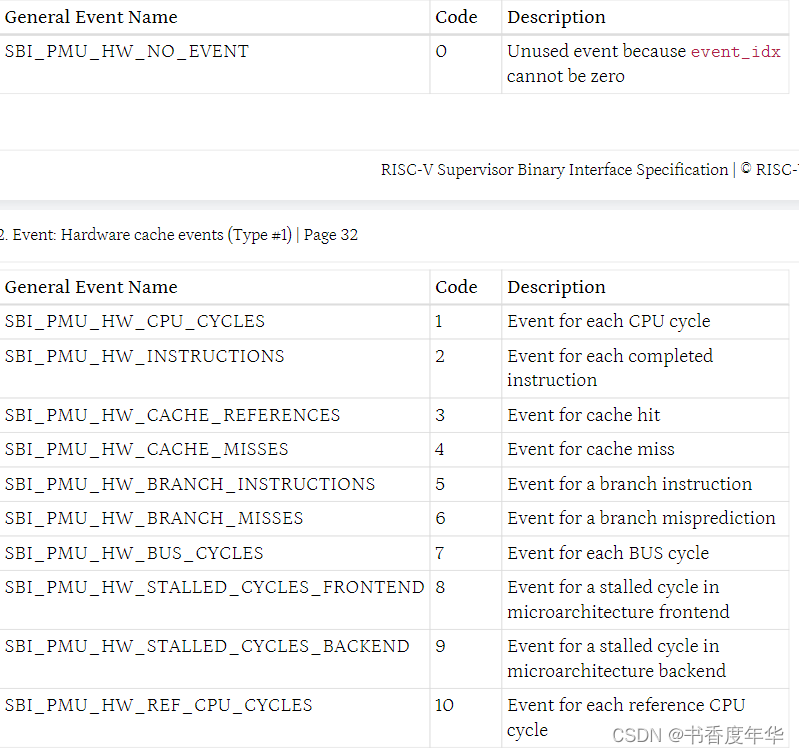Click the pink event_idx code text
799x754 pixels.
(735, 52)
